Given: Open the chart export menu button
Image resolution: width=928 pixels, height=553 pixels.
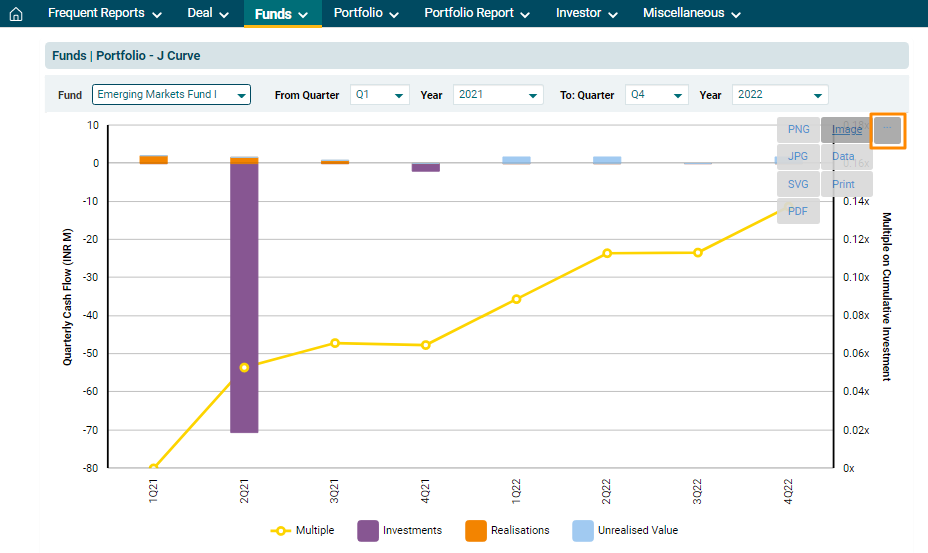Looking at the screenshot, I should coord(887,130).
